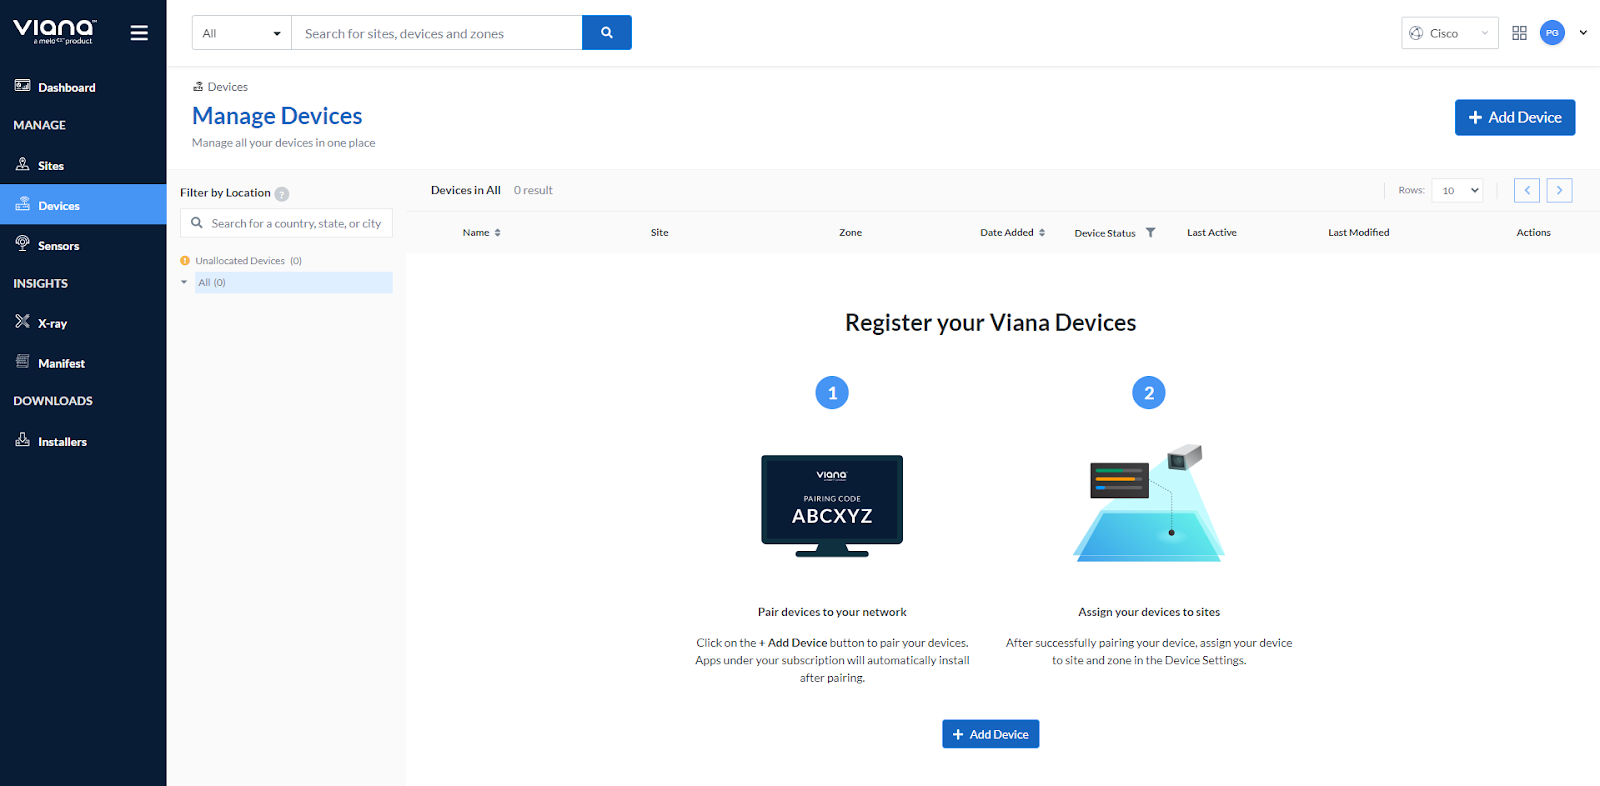The width and height of the screenshot is (1600, 786).
Task: Change rows per page dropdown
Action: pyautogui.click(x=1456, y=190)
